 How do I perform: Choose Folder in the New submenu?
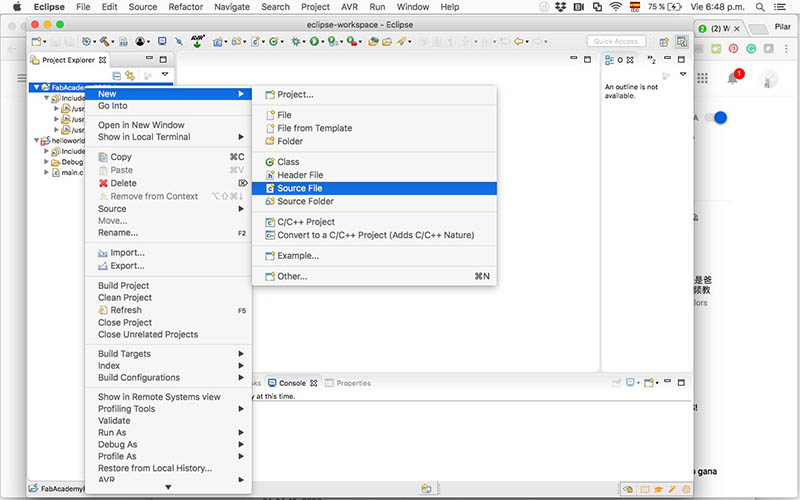pos(374,141)
